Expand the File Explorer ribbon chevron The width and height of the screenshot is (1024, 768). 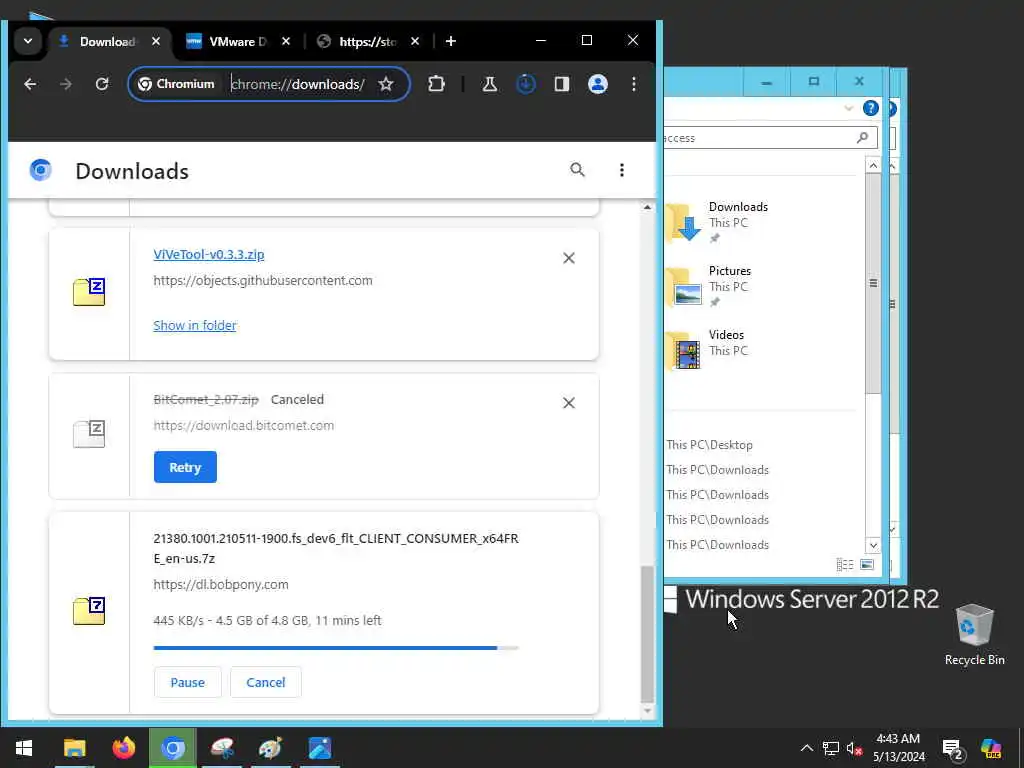click(x=848, y=108)
